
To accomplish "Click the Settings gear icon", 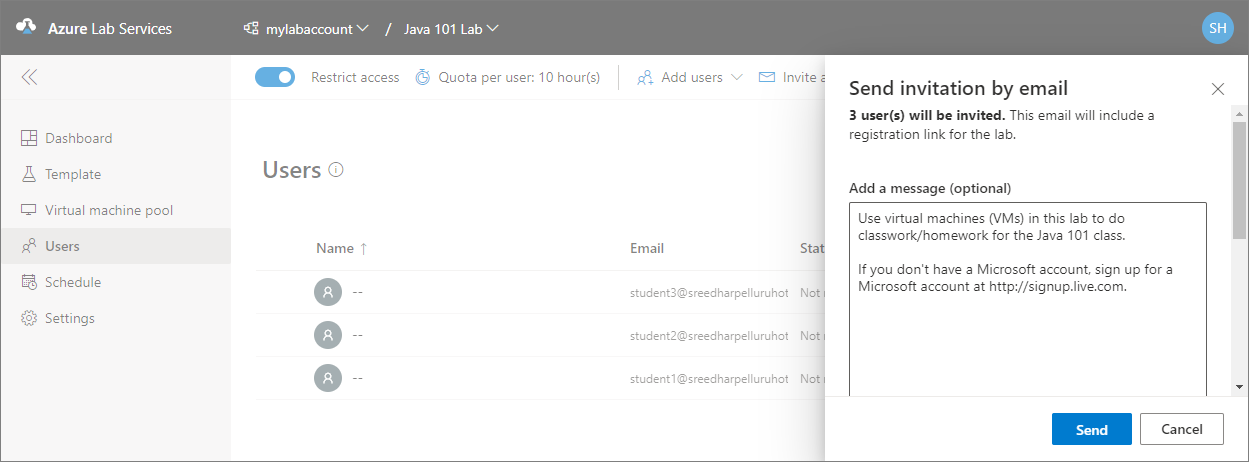I will tap(28, 318).
